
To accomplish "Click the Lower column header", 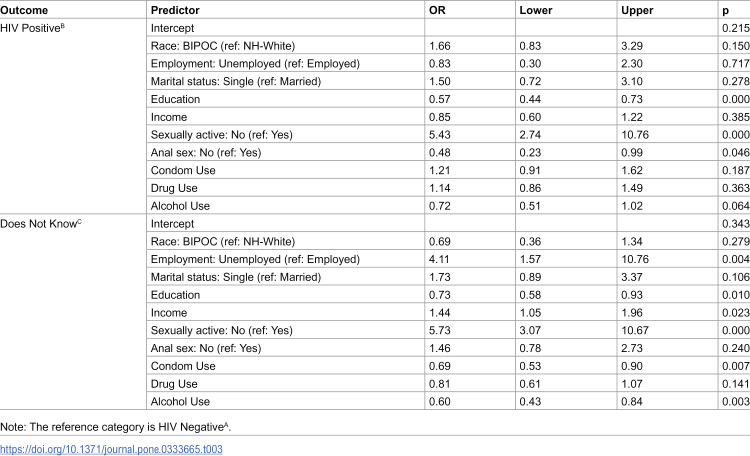I will point(536,10).
